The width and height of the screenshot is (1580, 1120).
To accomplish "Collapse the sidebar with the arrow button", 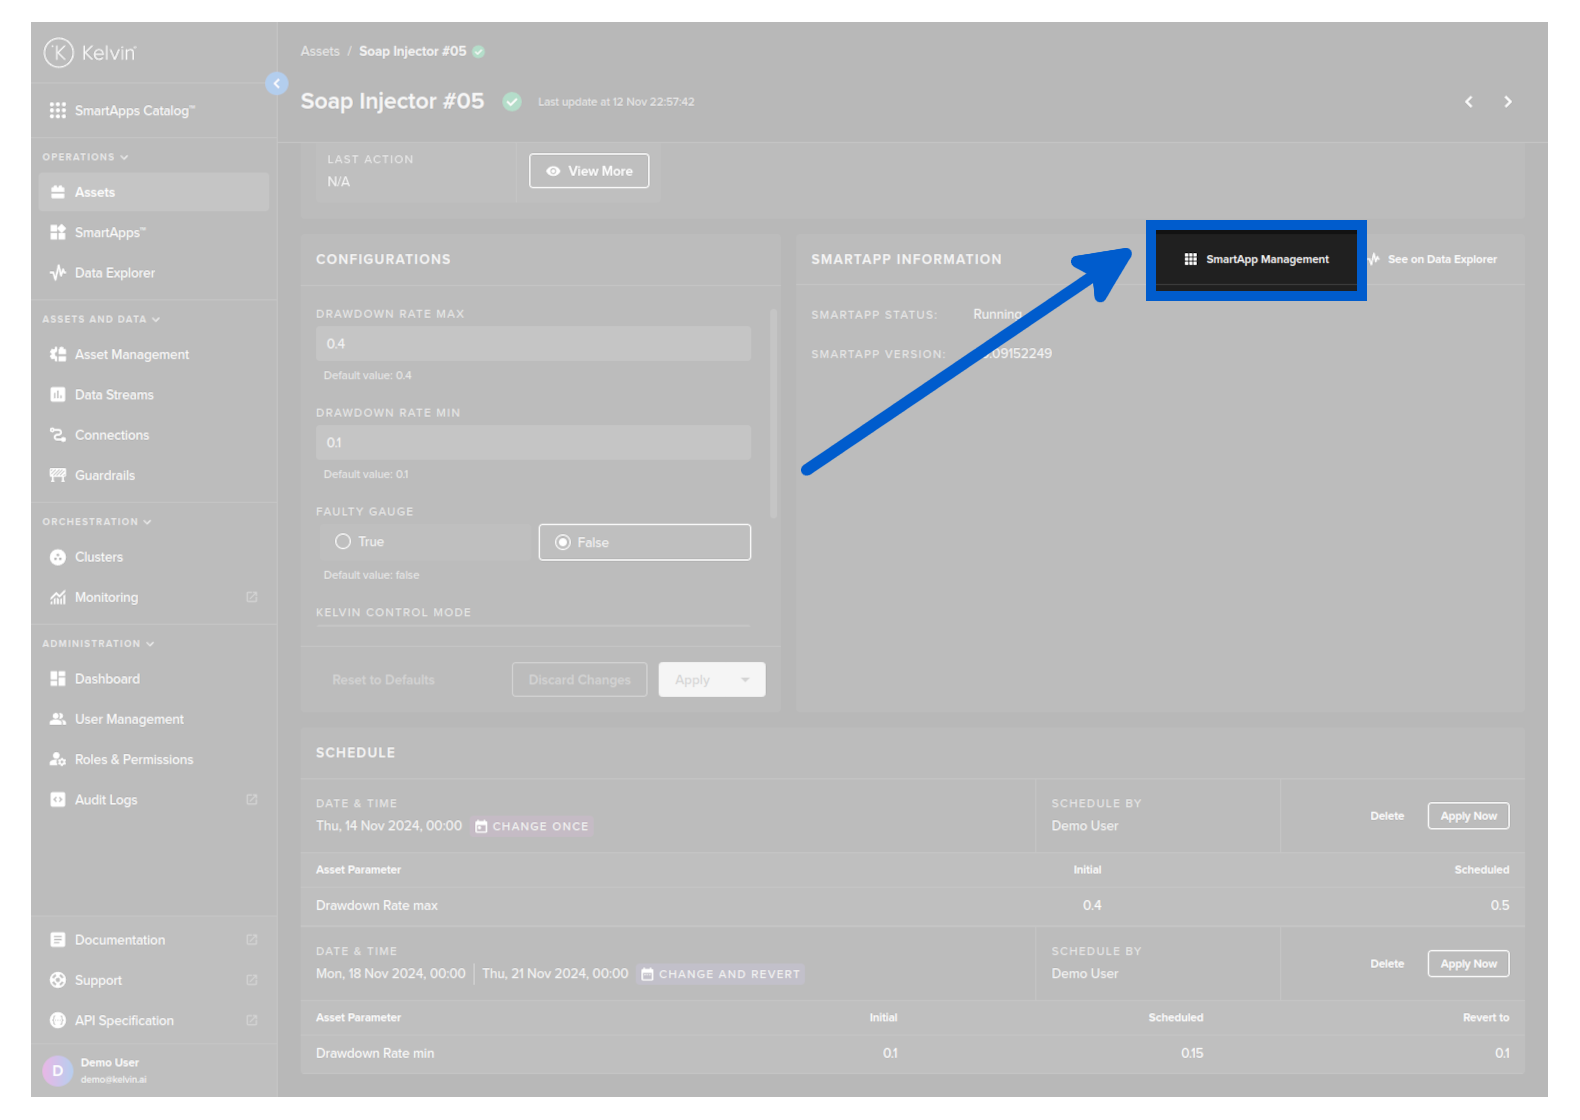I will 277,84.
